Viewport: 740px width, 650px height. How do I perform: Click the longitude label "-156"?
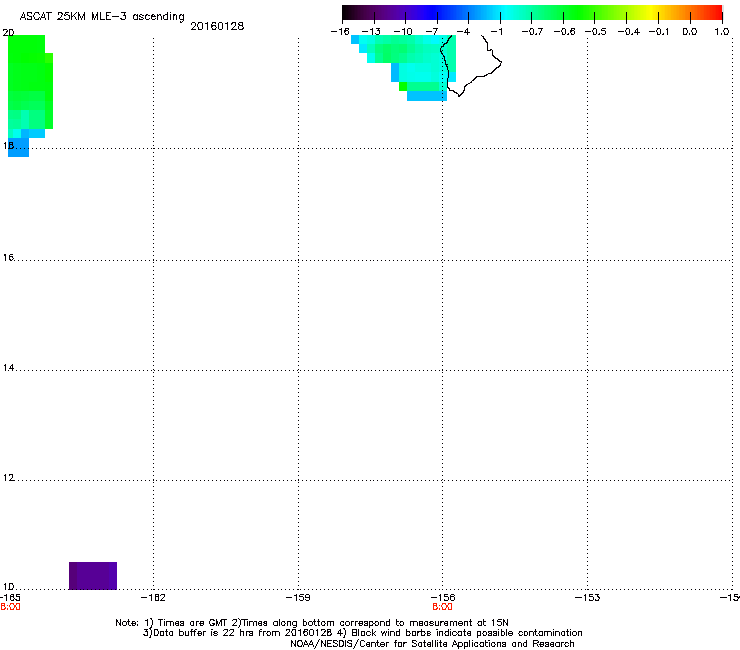(443, 598)
